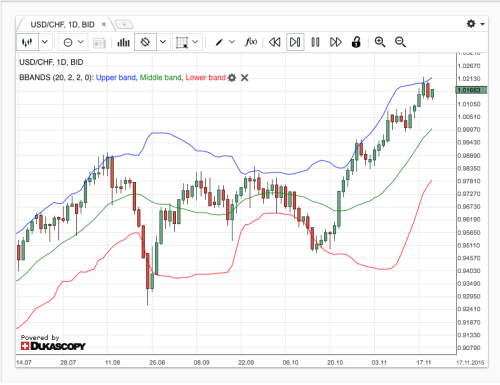Fast forward the chart

(x=336, y=42)
